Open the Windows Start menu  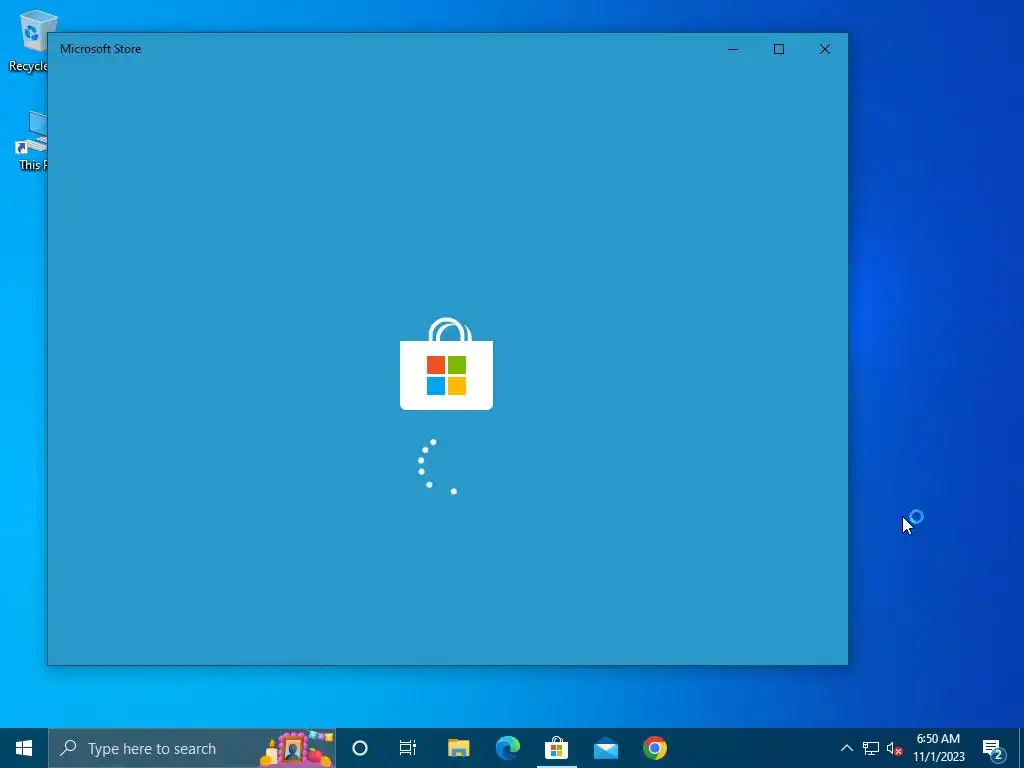24,748
